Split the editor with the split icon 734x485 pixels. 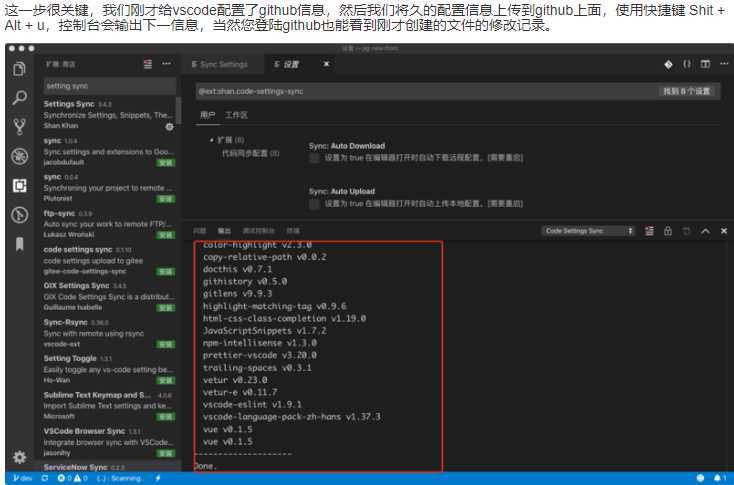coord(705,64)
